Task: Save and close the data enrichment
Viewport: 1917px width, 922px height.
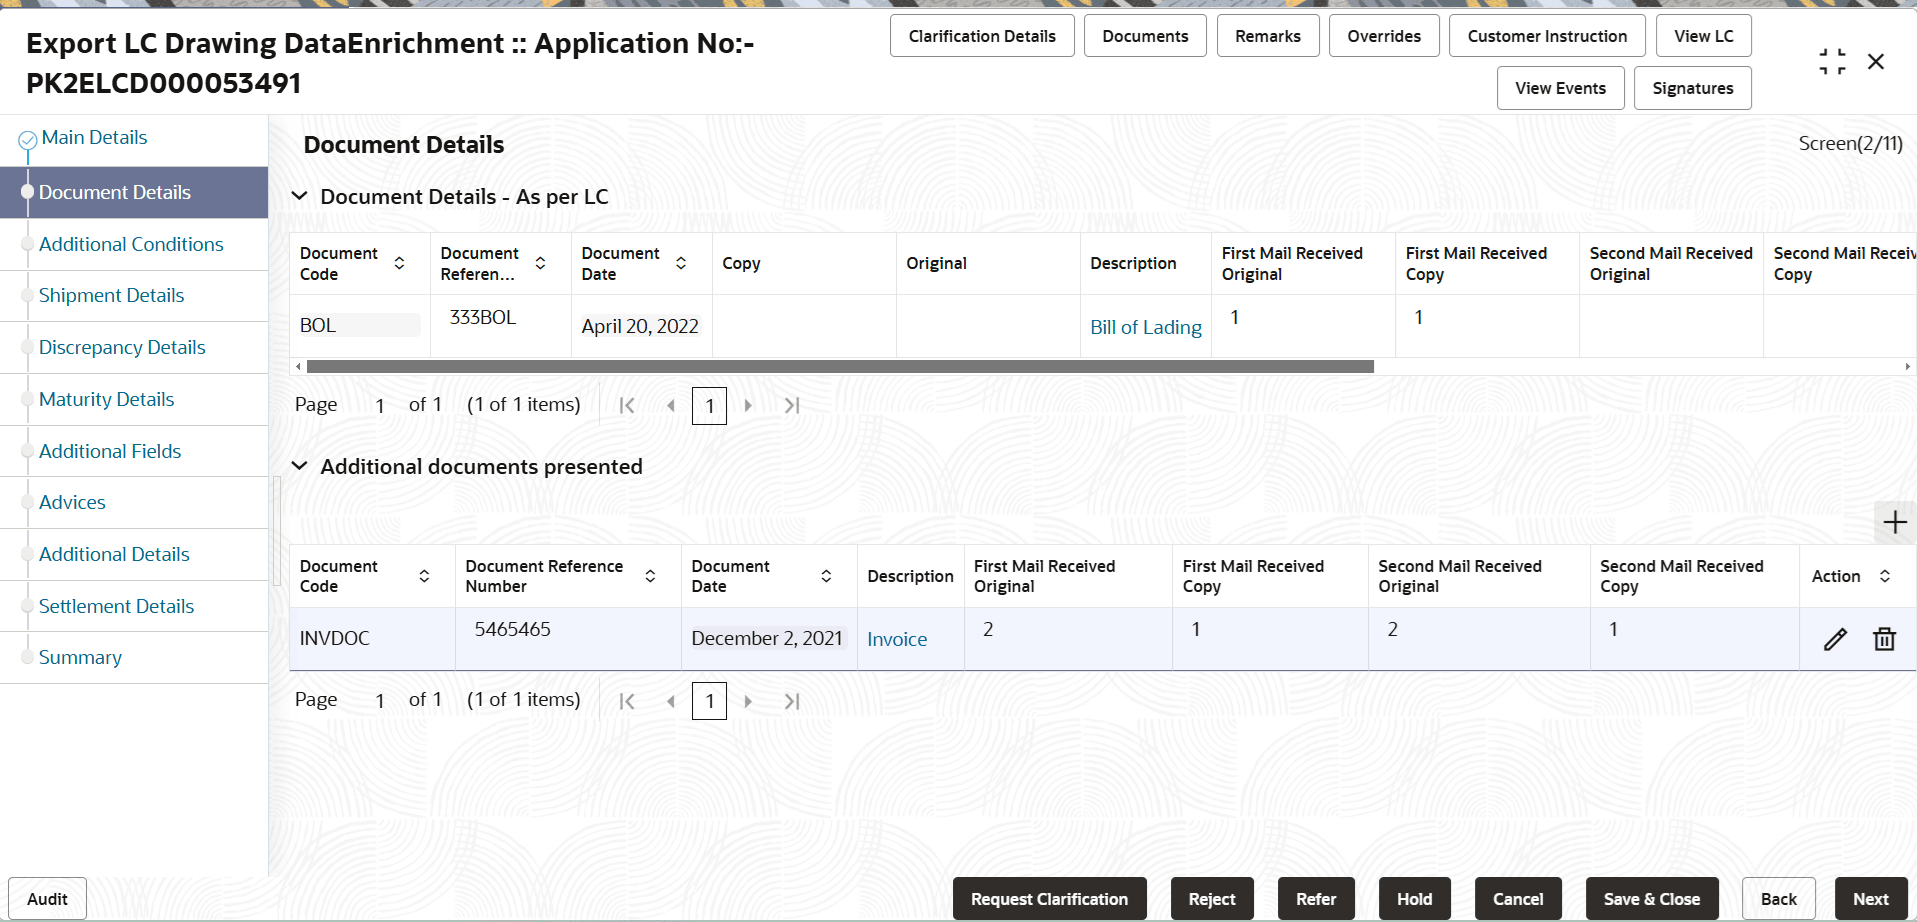Action: click(x=1652, y=898)
